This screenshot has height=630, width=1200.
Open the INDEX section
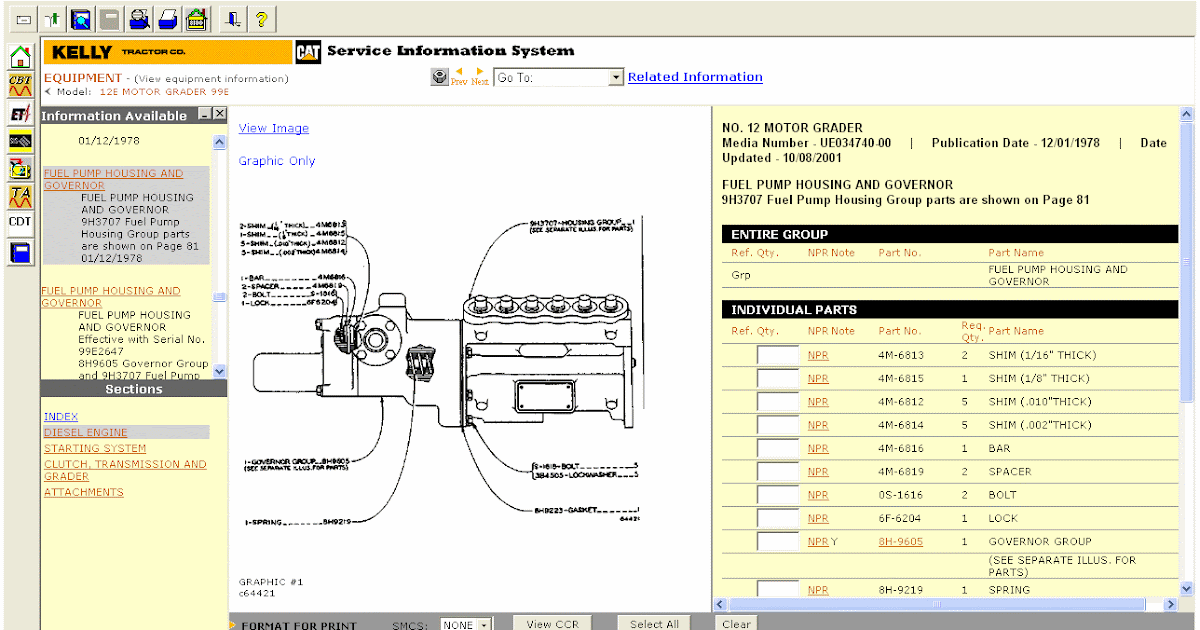(61, 417)
